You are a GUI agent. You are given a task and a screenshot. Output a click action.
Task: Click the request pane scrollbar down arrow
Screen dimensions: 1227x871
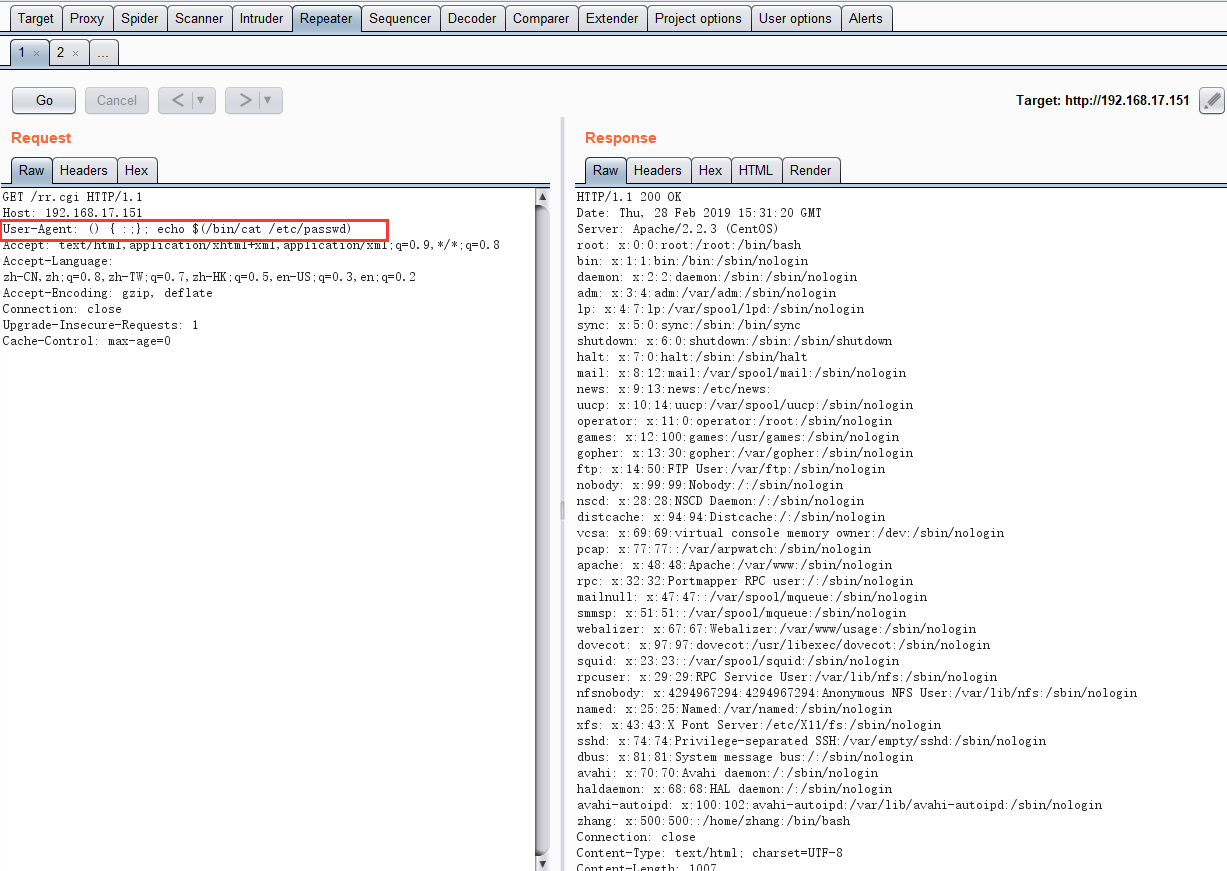[x=543, y=862]
